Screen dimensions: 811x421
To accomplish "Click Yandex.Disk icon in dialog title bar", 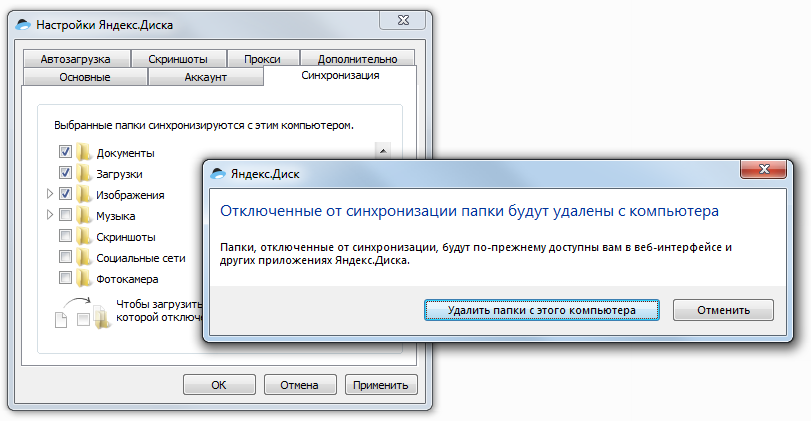I will click(x=218, y=173).
